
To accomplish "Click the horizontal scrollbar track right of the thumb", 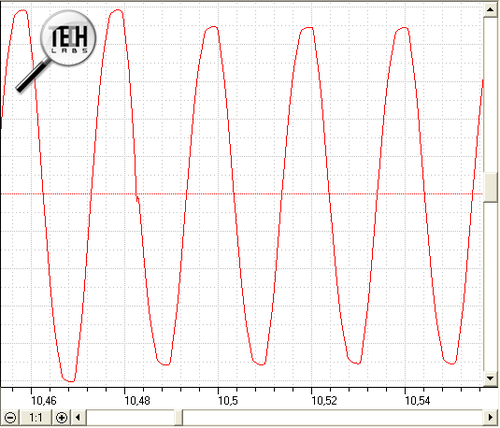I will click(333, 417).
